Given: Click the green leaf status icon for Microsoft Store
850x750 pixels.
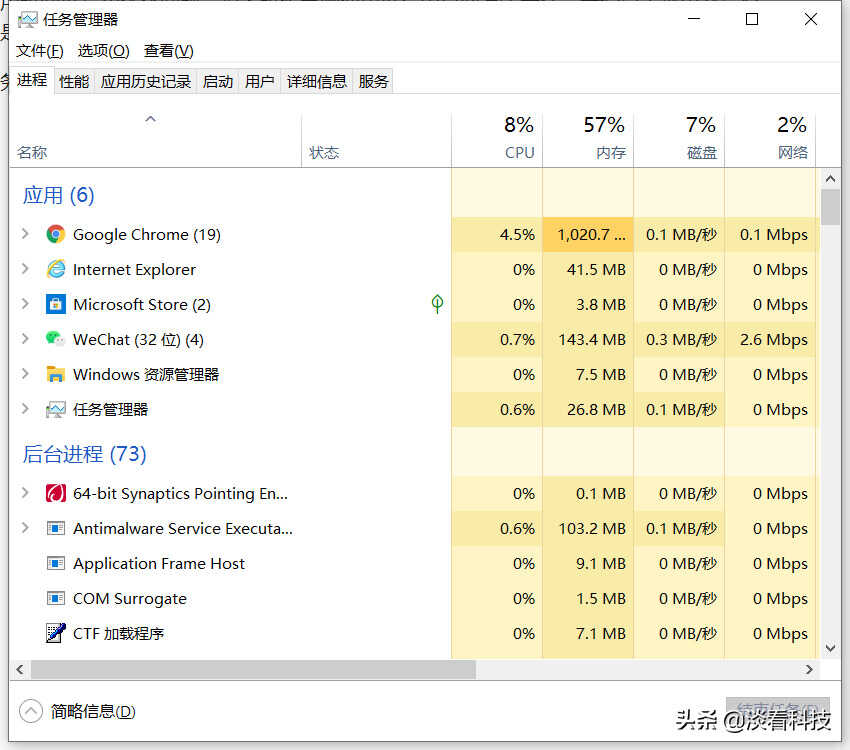Looking at the screenshot, I should tap(437, 304).
